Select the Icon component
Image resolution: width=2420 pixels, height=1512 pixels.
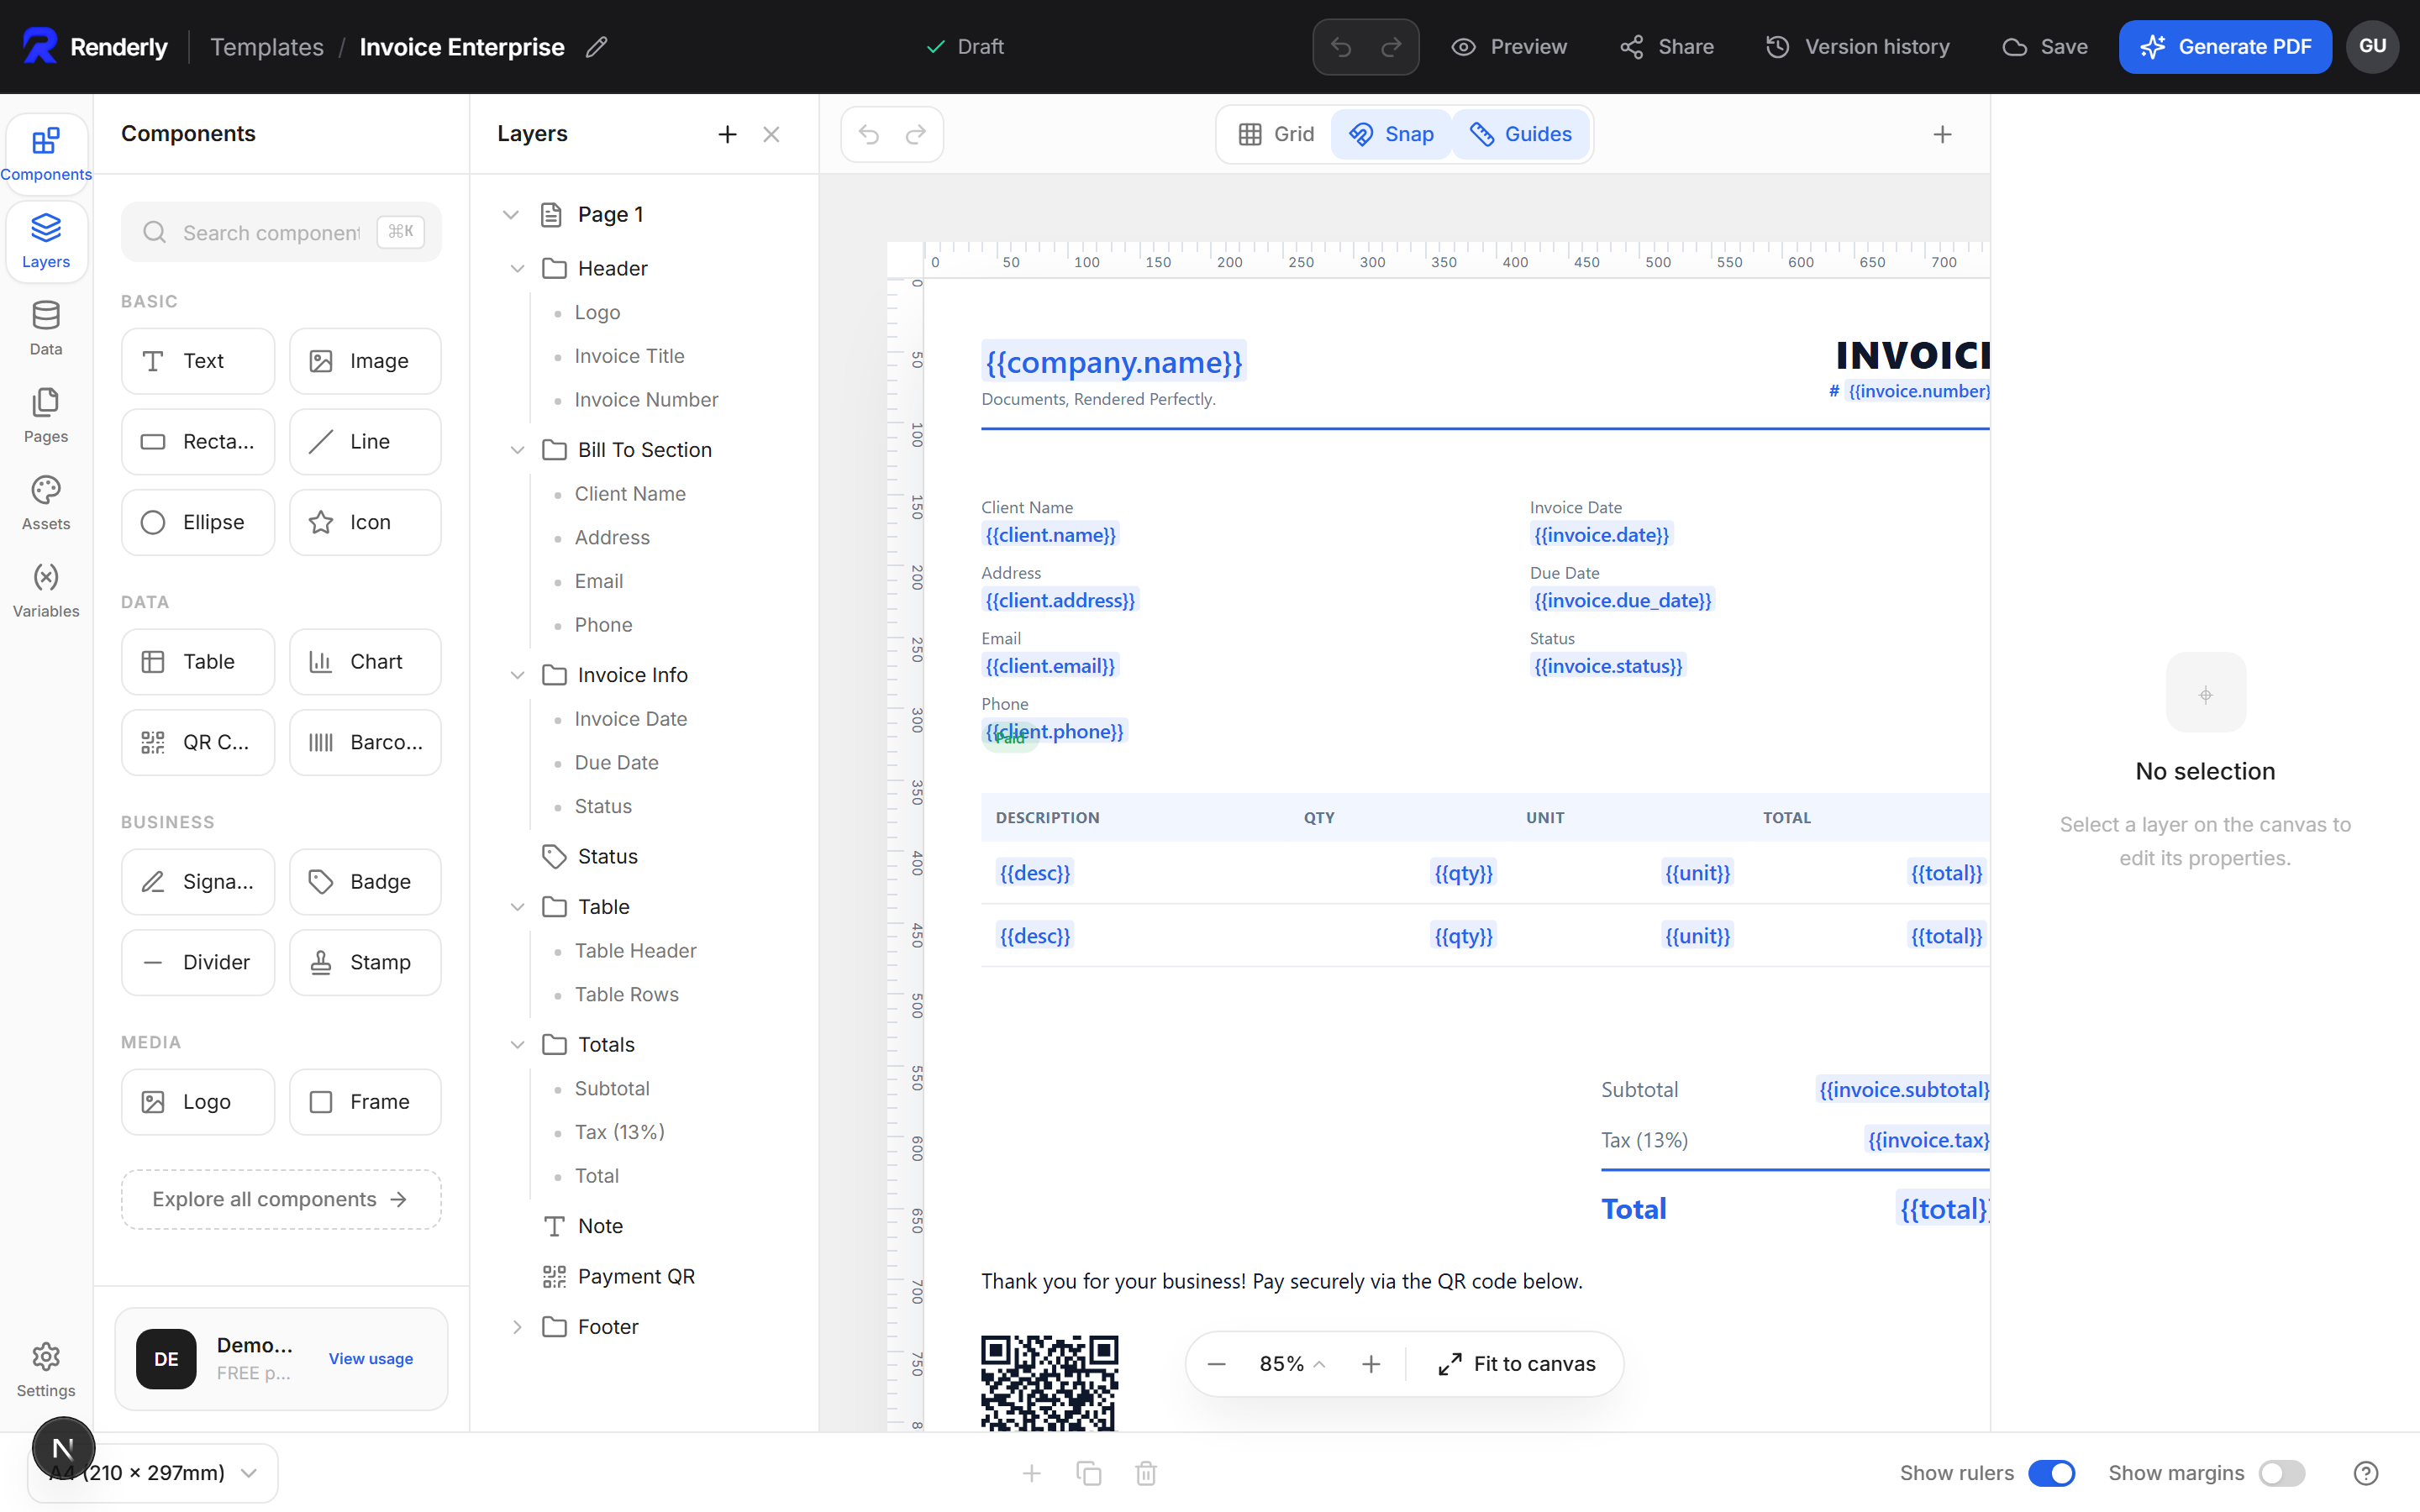coord(365,522)
